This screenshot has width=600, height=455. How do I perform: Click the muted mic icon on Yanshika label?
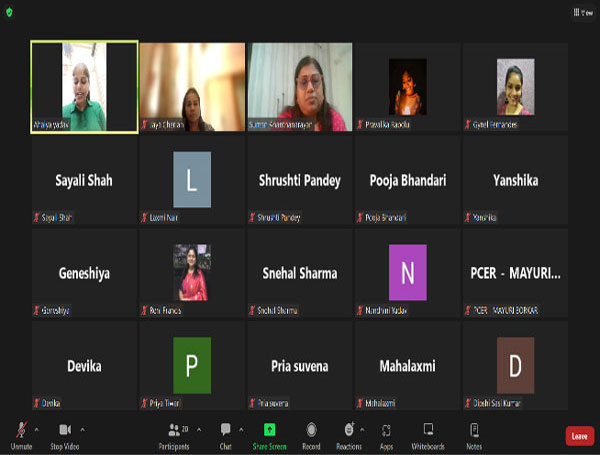[x=468, y=217]
